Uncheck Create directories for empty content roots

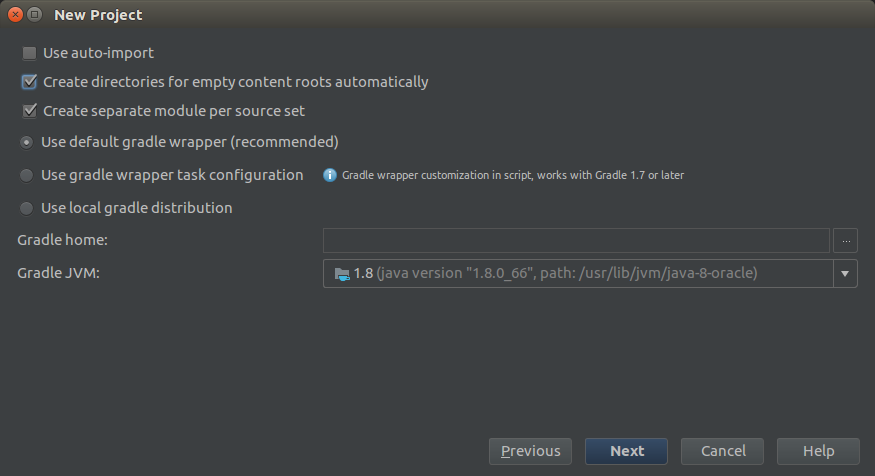[x=29, y=82]
